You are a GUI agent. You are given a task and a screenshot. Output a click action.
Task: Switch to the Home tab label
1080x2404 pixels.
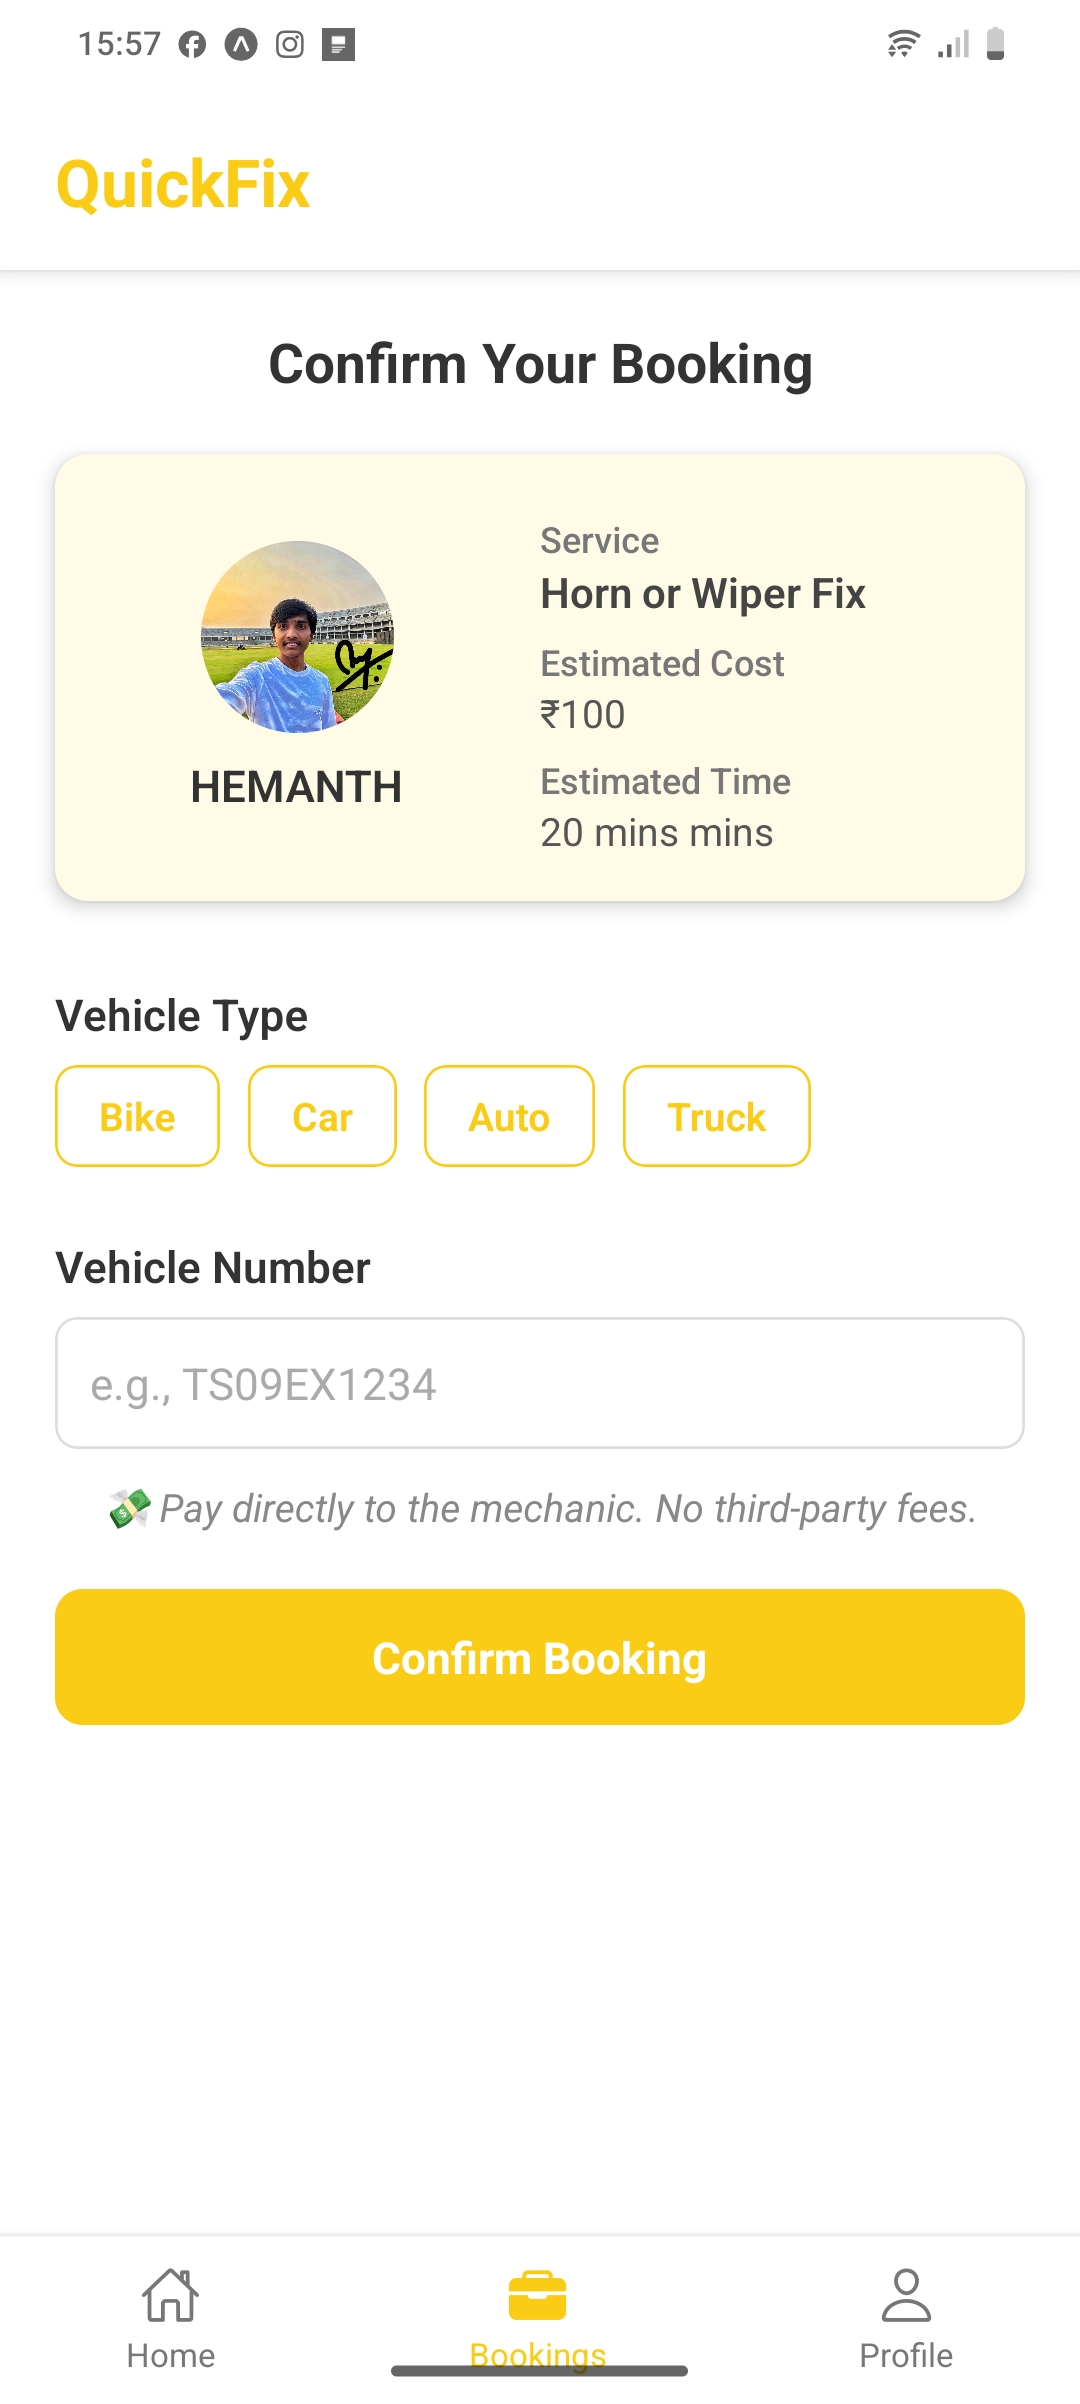click(x=171, y=2356)
